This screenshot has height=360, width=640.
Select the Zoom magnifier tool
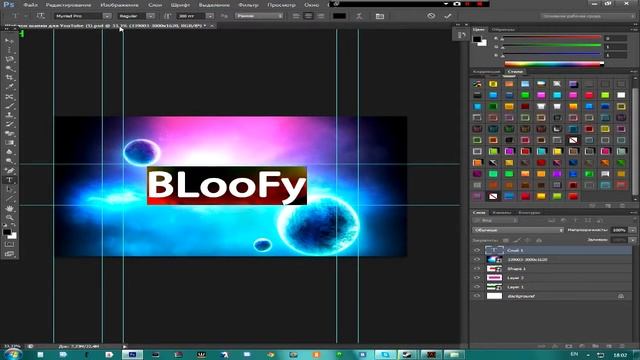[x=9, y=217]
